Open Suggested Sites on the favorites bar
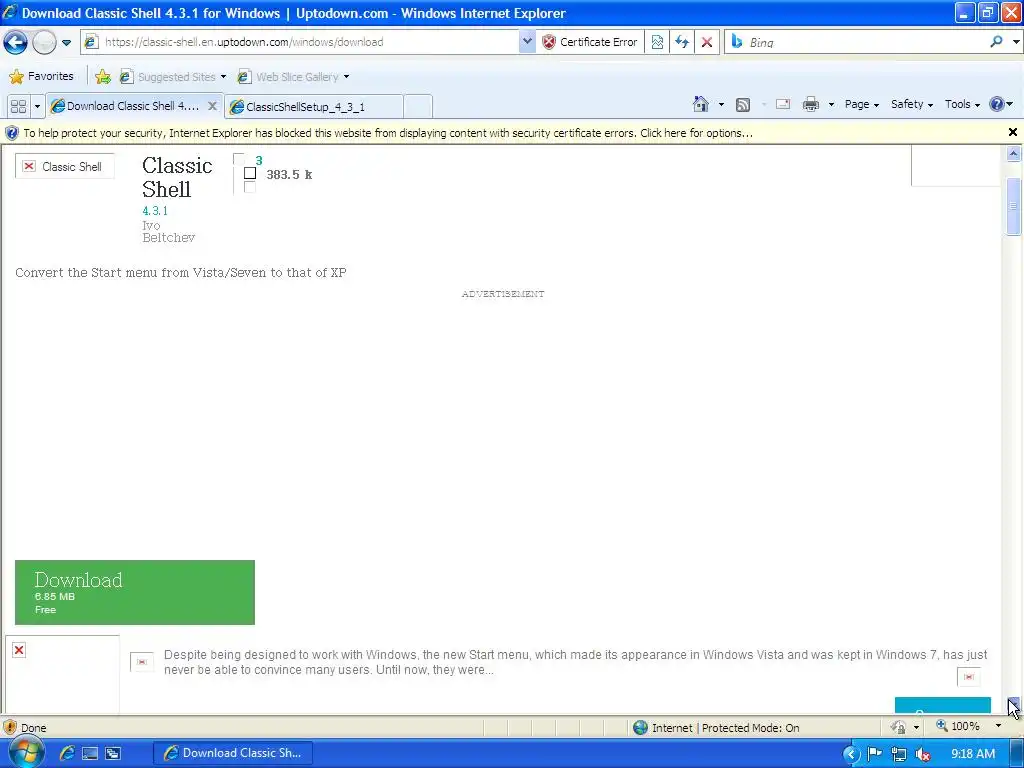1024x768 pixels. pos(173,77)
